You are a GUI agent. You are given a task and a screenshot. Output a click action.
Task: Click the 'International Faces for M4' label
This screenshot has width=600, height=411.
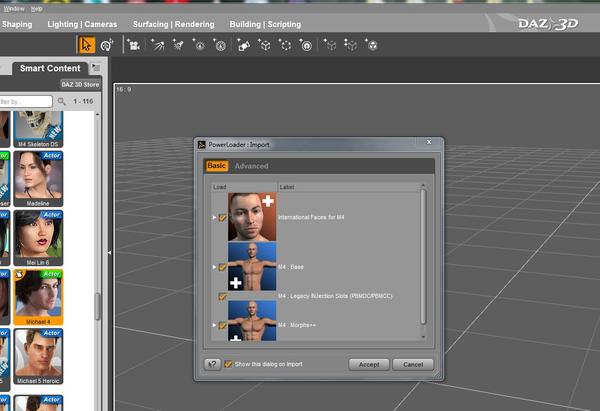311,217
